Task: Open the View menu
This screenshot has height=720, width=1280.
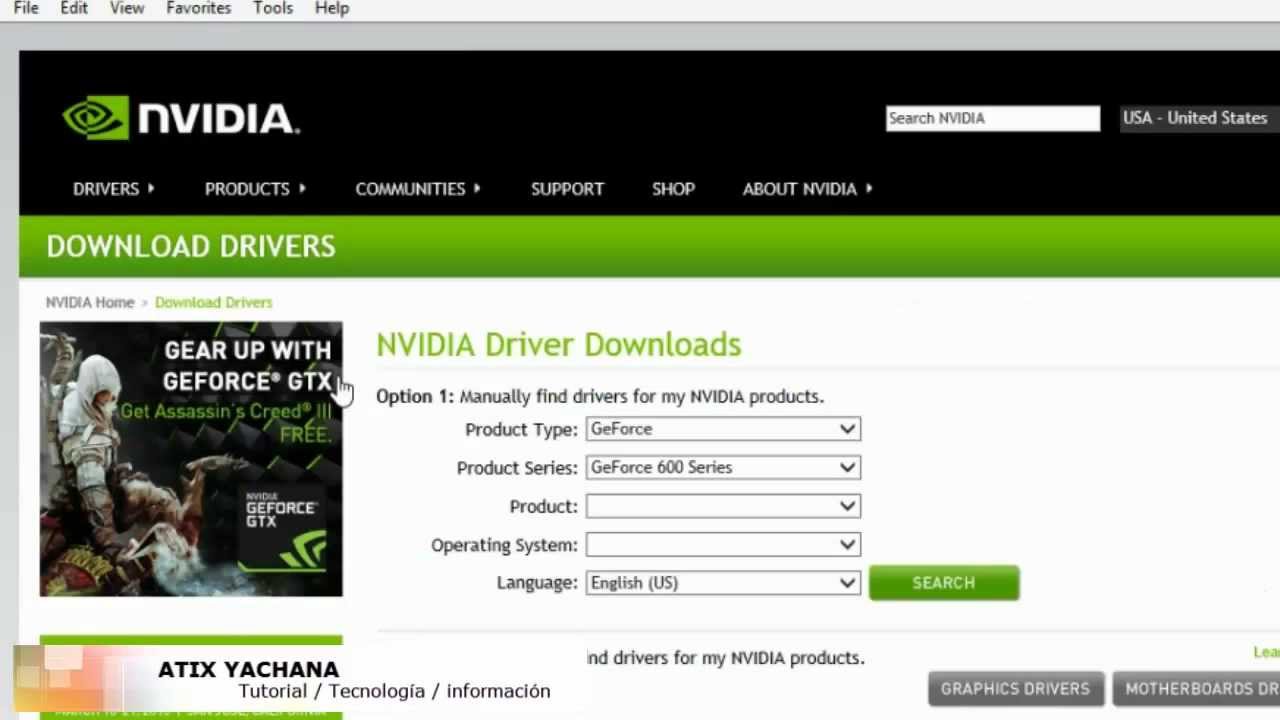Action: [127, 8]
